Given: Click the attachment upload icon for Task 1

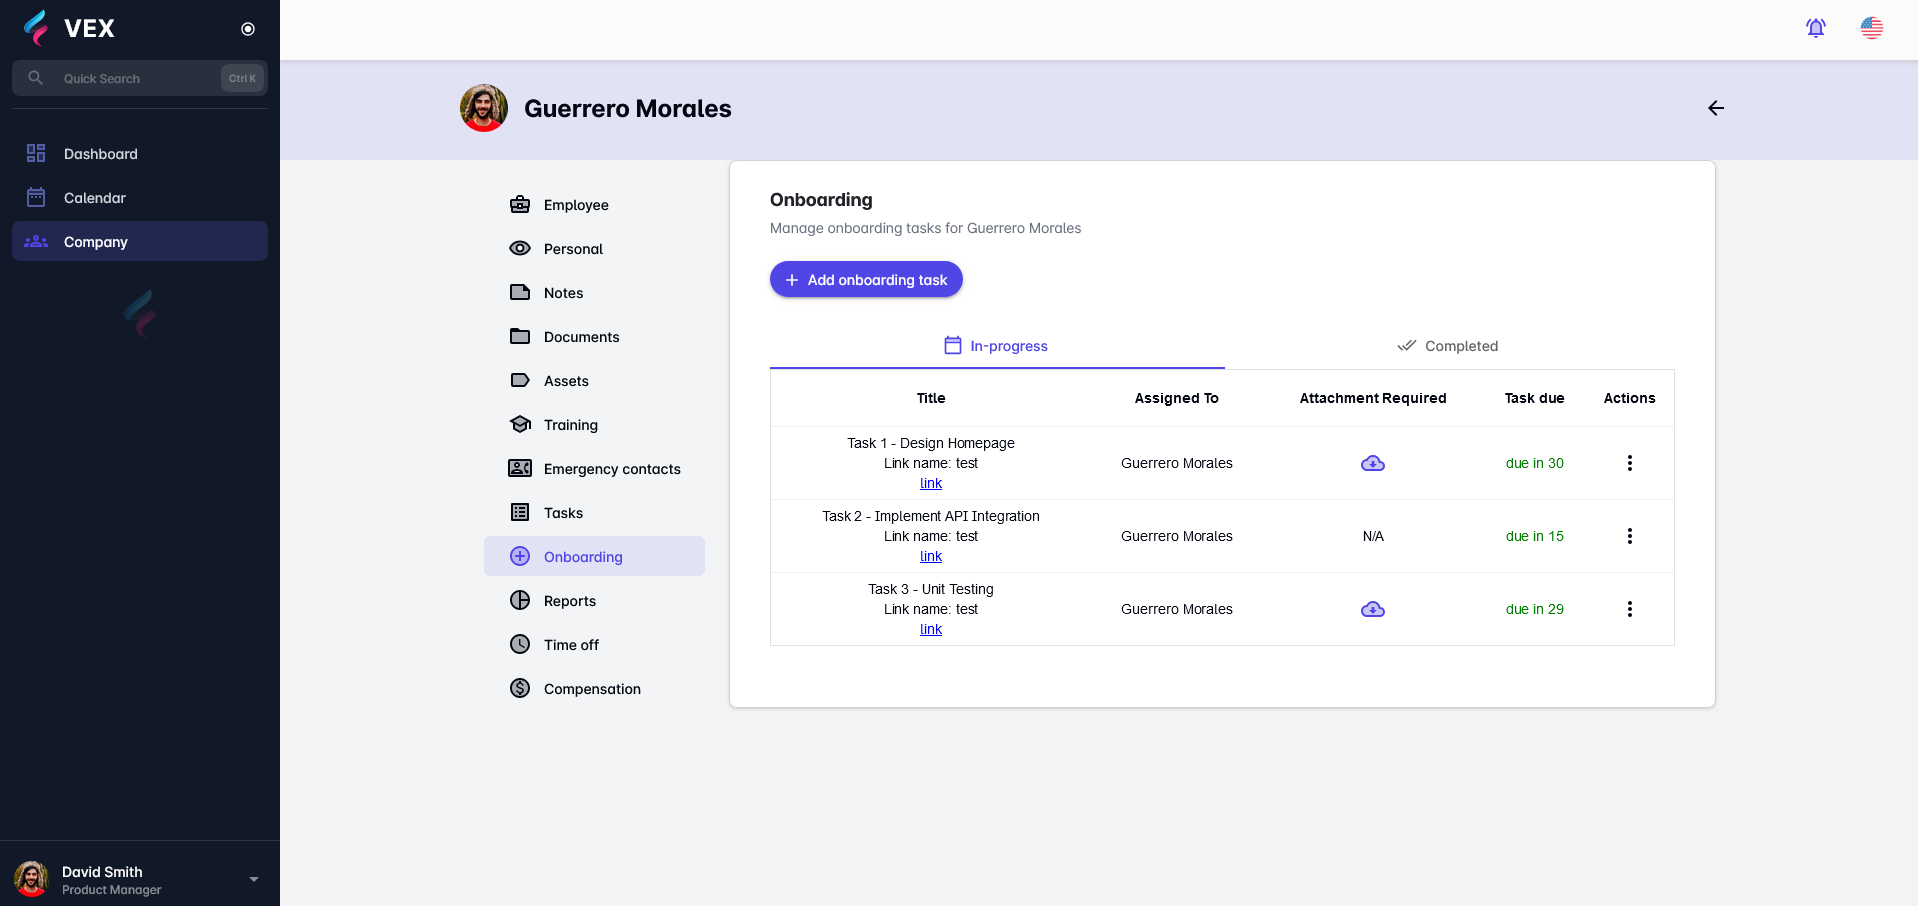Looking at the screenshot, I should [x=1372, y=463].
